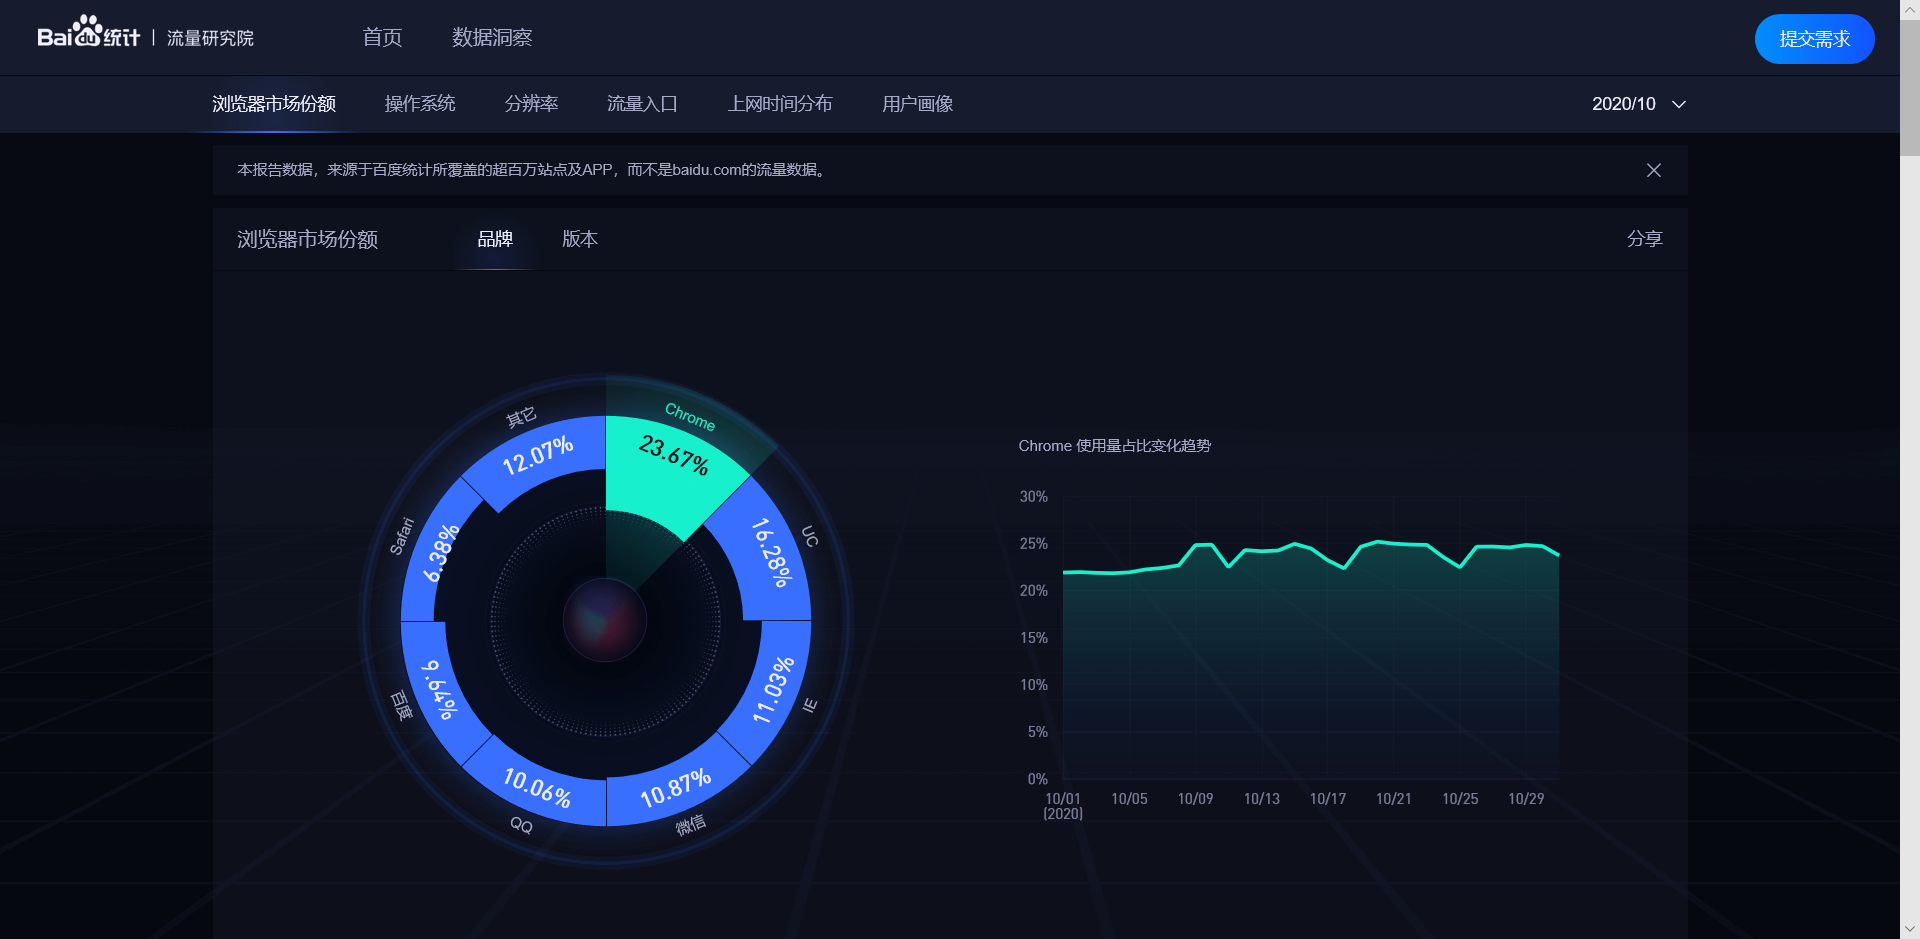
Task: Click the 10/13 date label on x-axis
Action: [x=1261, y=799]
